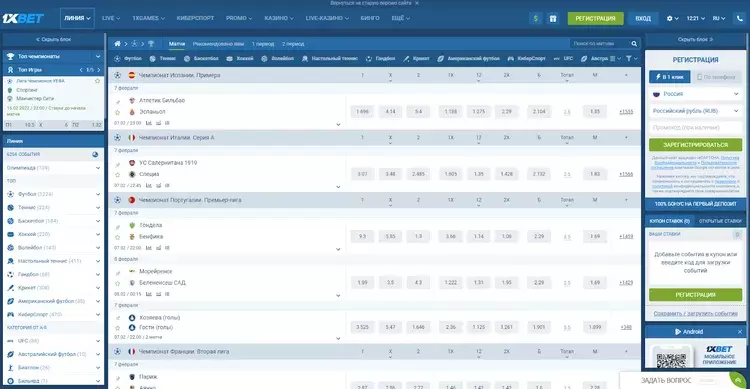Favorite the Салернитана – Специя match star
The image size is (750, 389).
118,175
